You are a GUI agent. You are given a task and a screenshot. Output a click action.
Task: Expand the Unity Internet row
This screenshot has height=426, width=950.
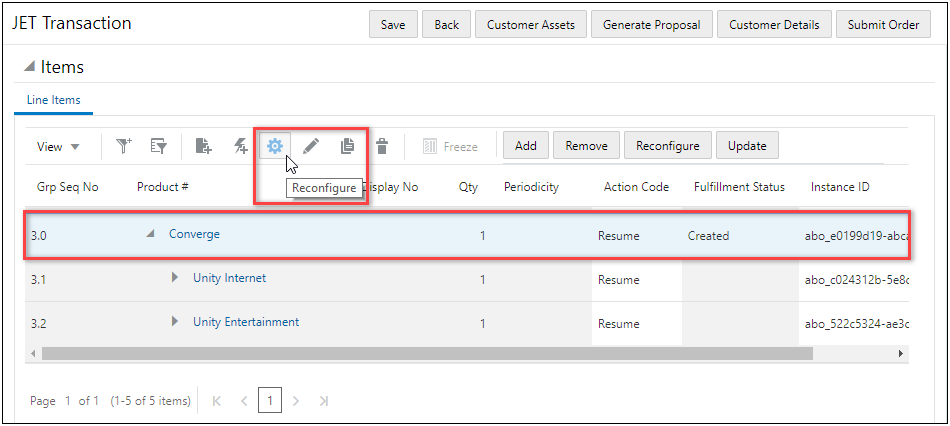pyautogui.click(x=175, y=278)
